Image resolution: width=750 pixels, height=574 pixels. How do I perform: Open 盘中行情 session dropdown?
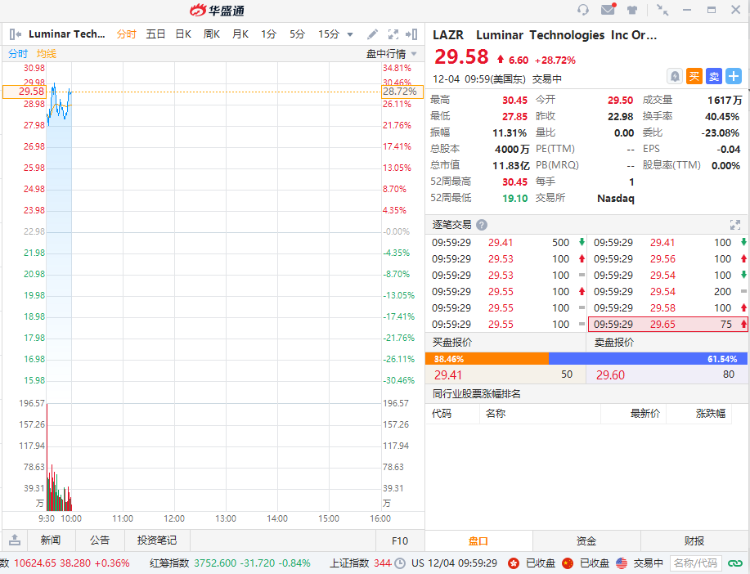coord(391,54)
